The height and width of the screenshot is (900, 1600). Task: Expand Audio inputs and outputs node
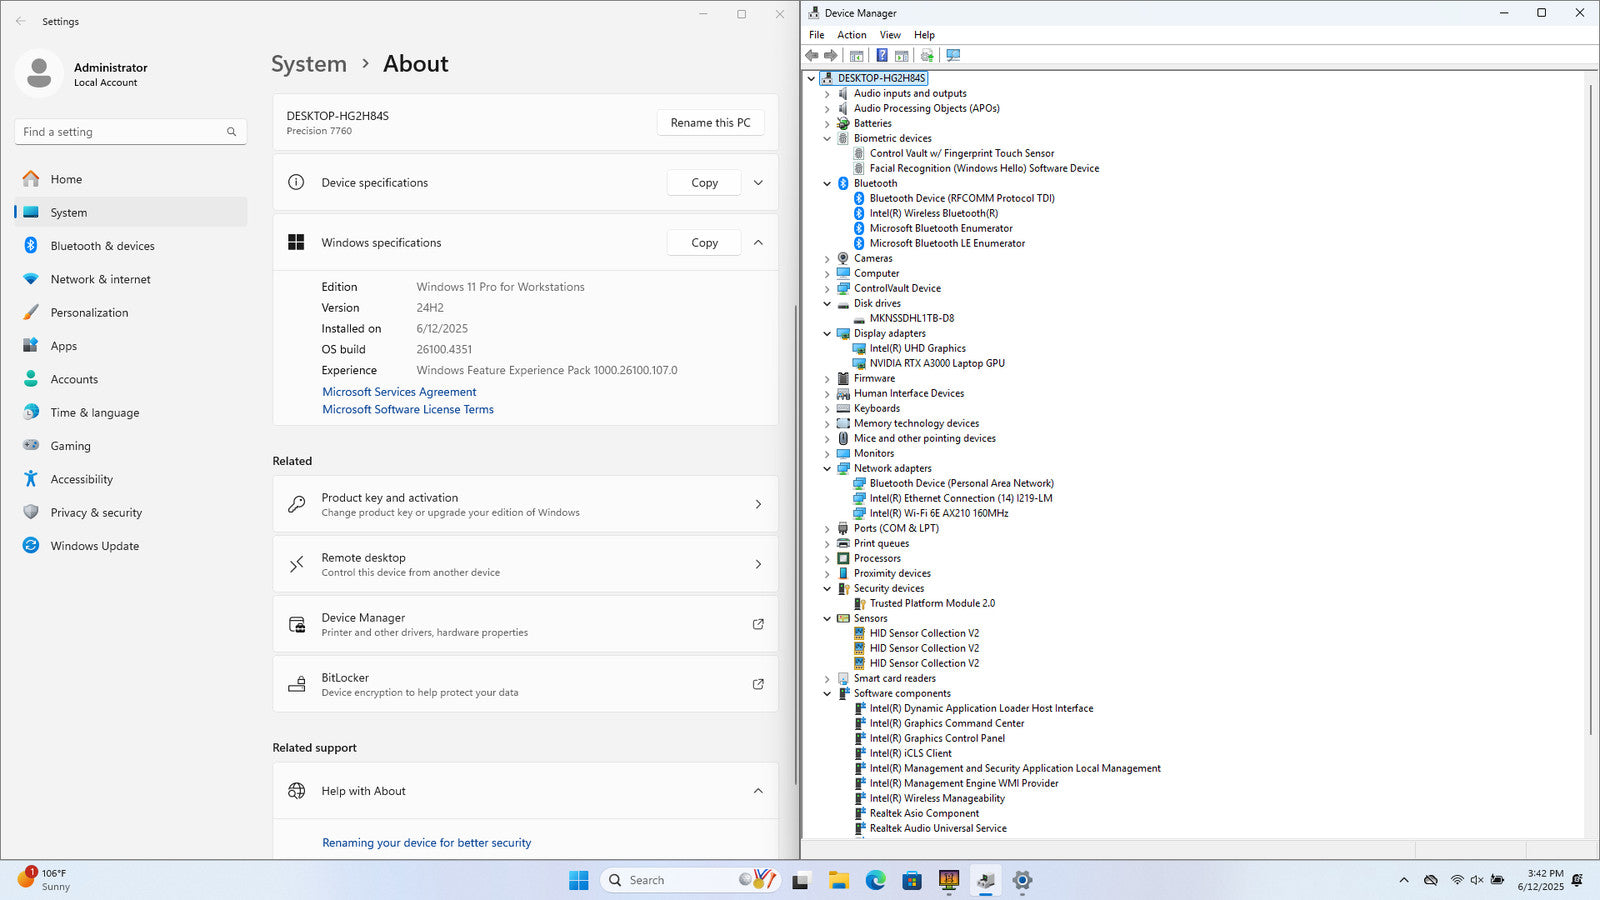pyautogui.click(x=827, y=94)
